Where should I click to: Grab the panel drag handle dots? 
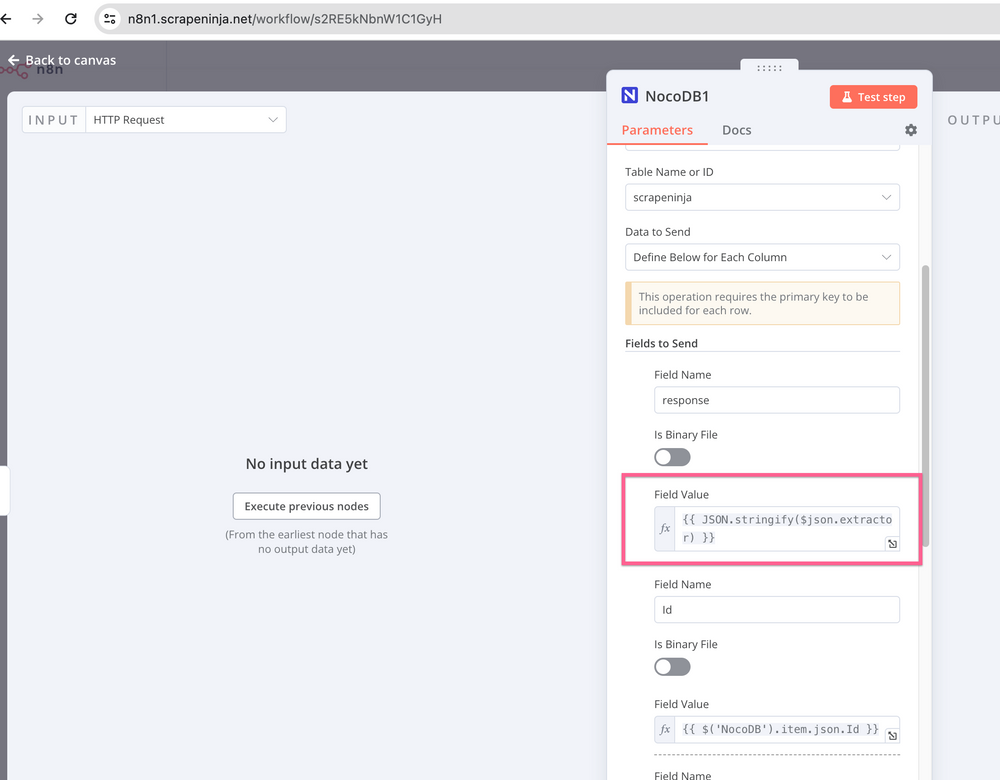[769, 68]
